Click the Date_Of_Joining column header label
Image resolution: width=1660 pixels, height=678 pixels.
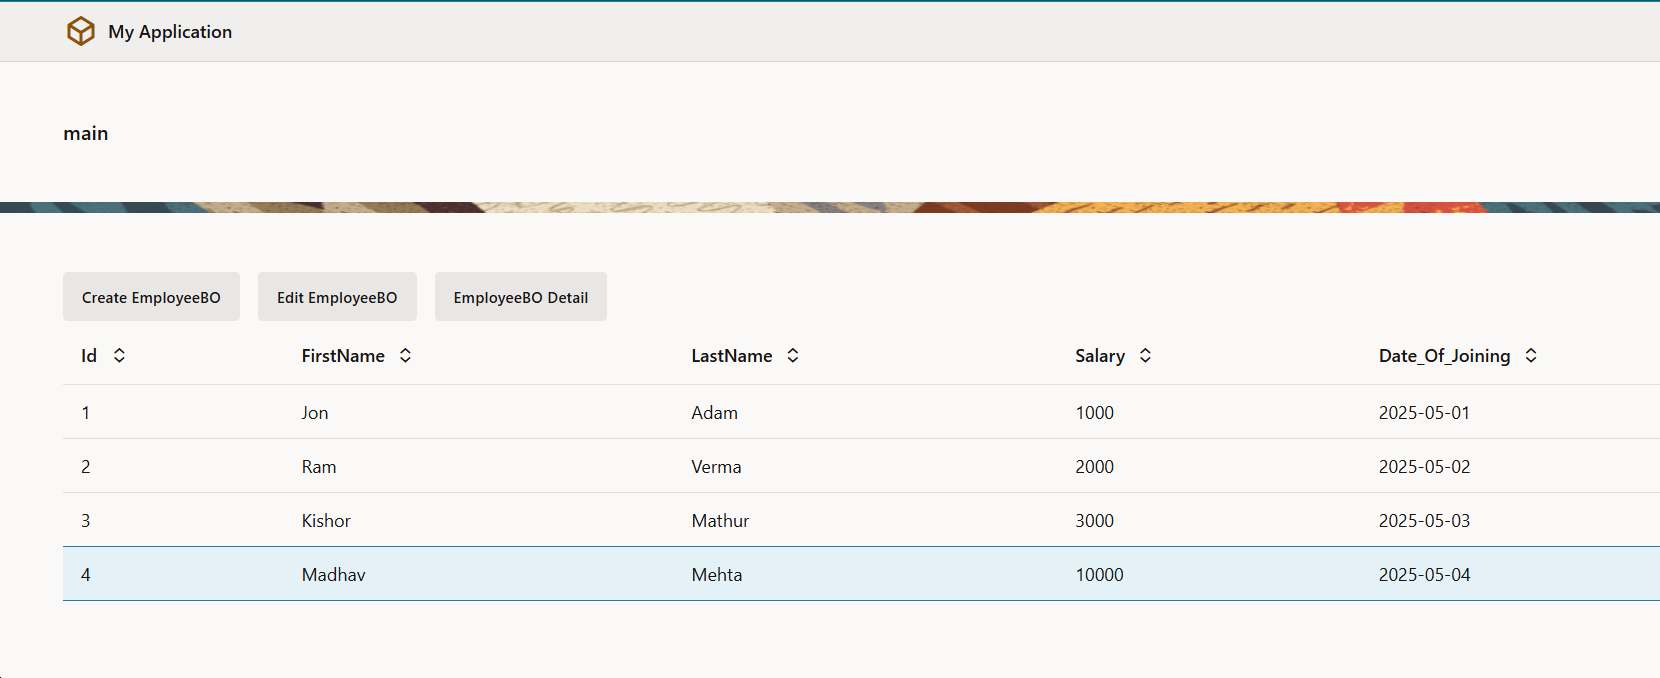click(x=1444, y=356)
